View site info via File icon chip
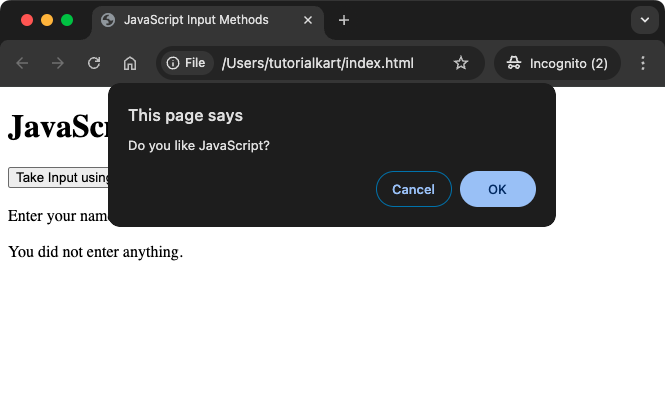The height and width of the screenshot is (397, 665). tap(187, 63)
